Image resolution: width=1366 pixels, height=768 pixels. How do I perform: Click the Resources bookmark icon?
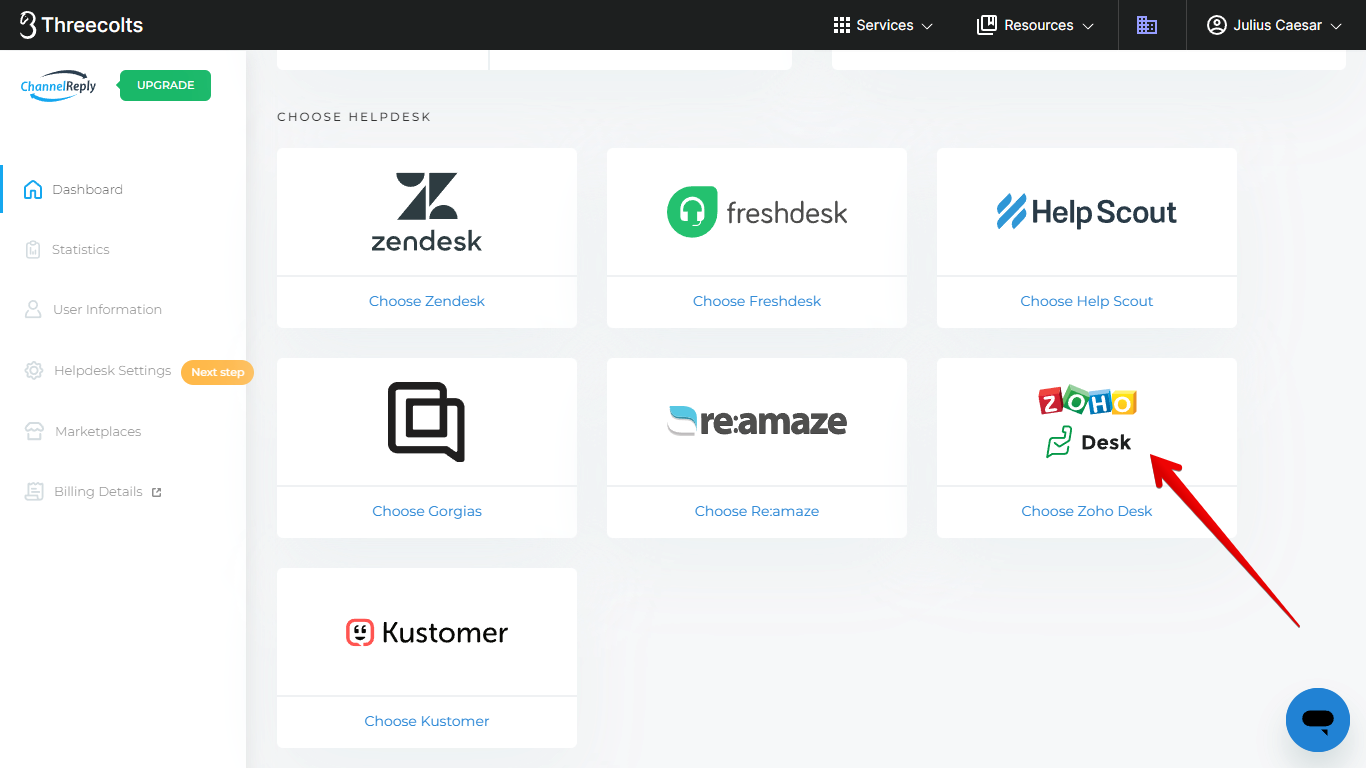click(987, 25)
